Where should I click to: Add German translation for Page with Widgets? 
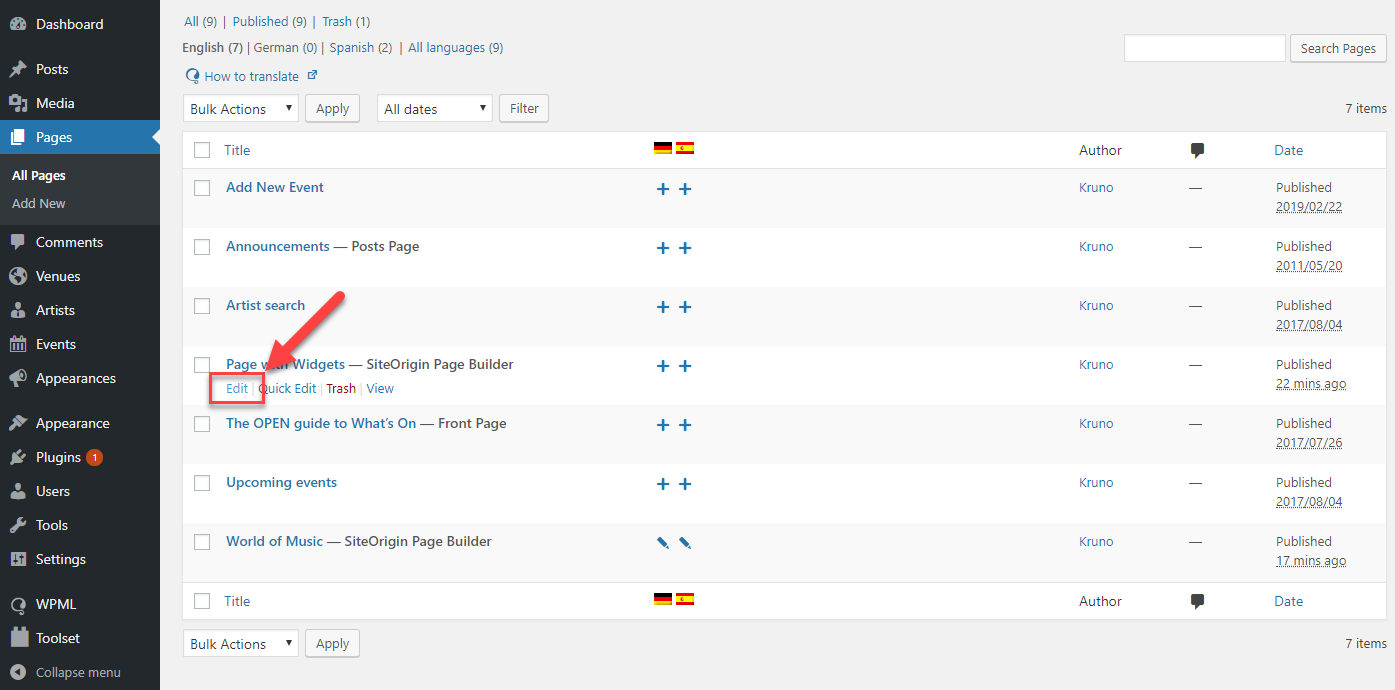click(x=662, y=366)
